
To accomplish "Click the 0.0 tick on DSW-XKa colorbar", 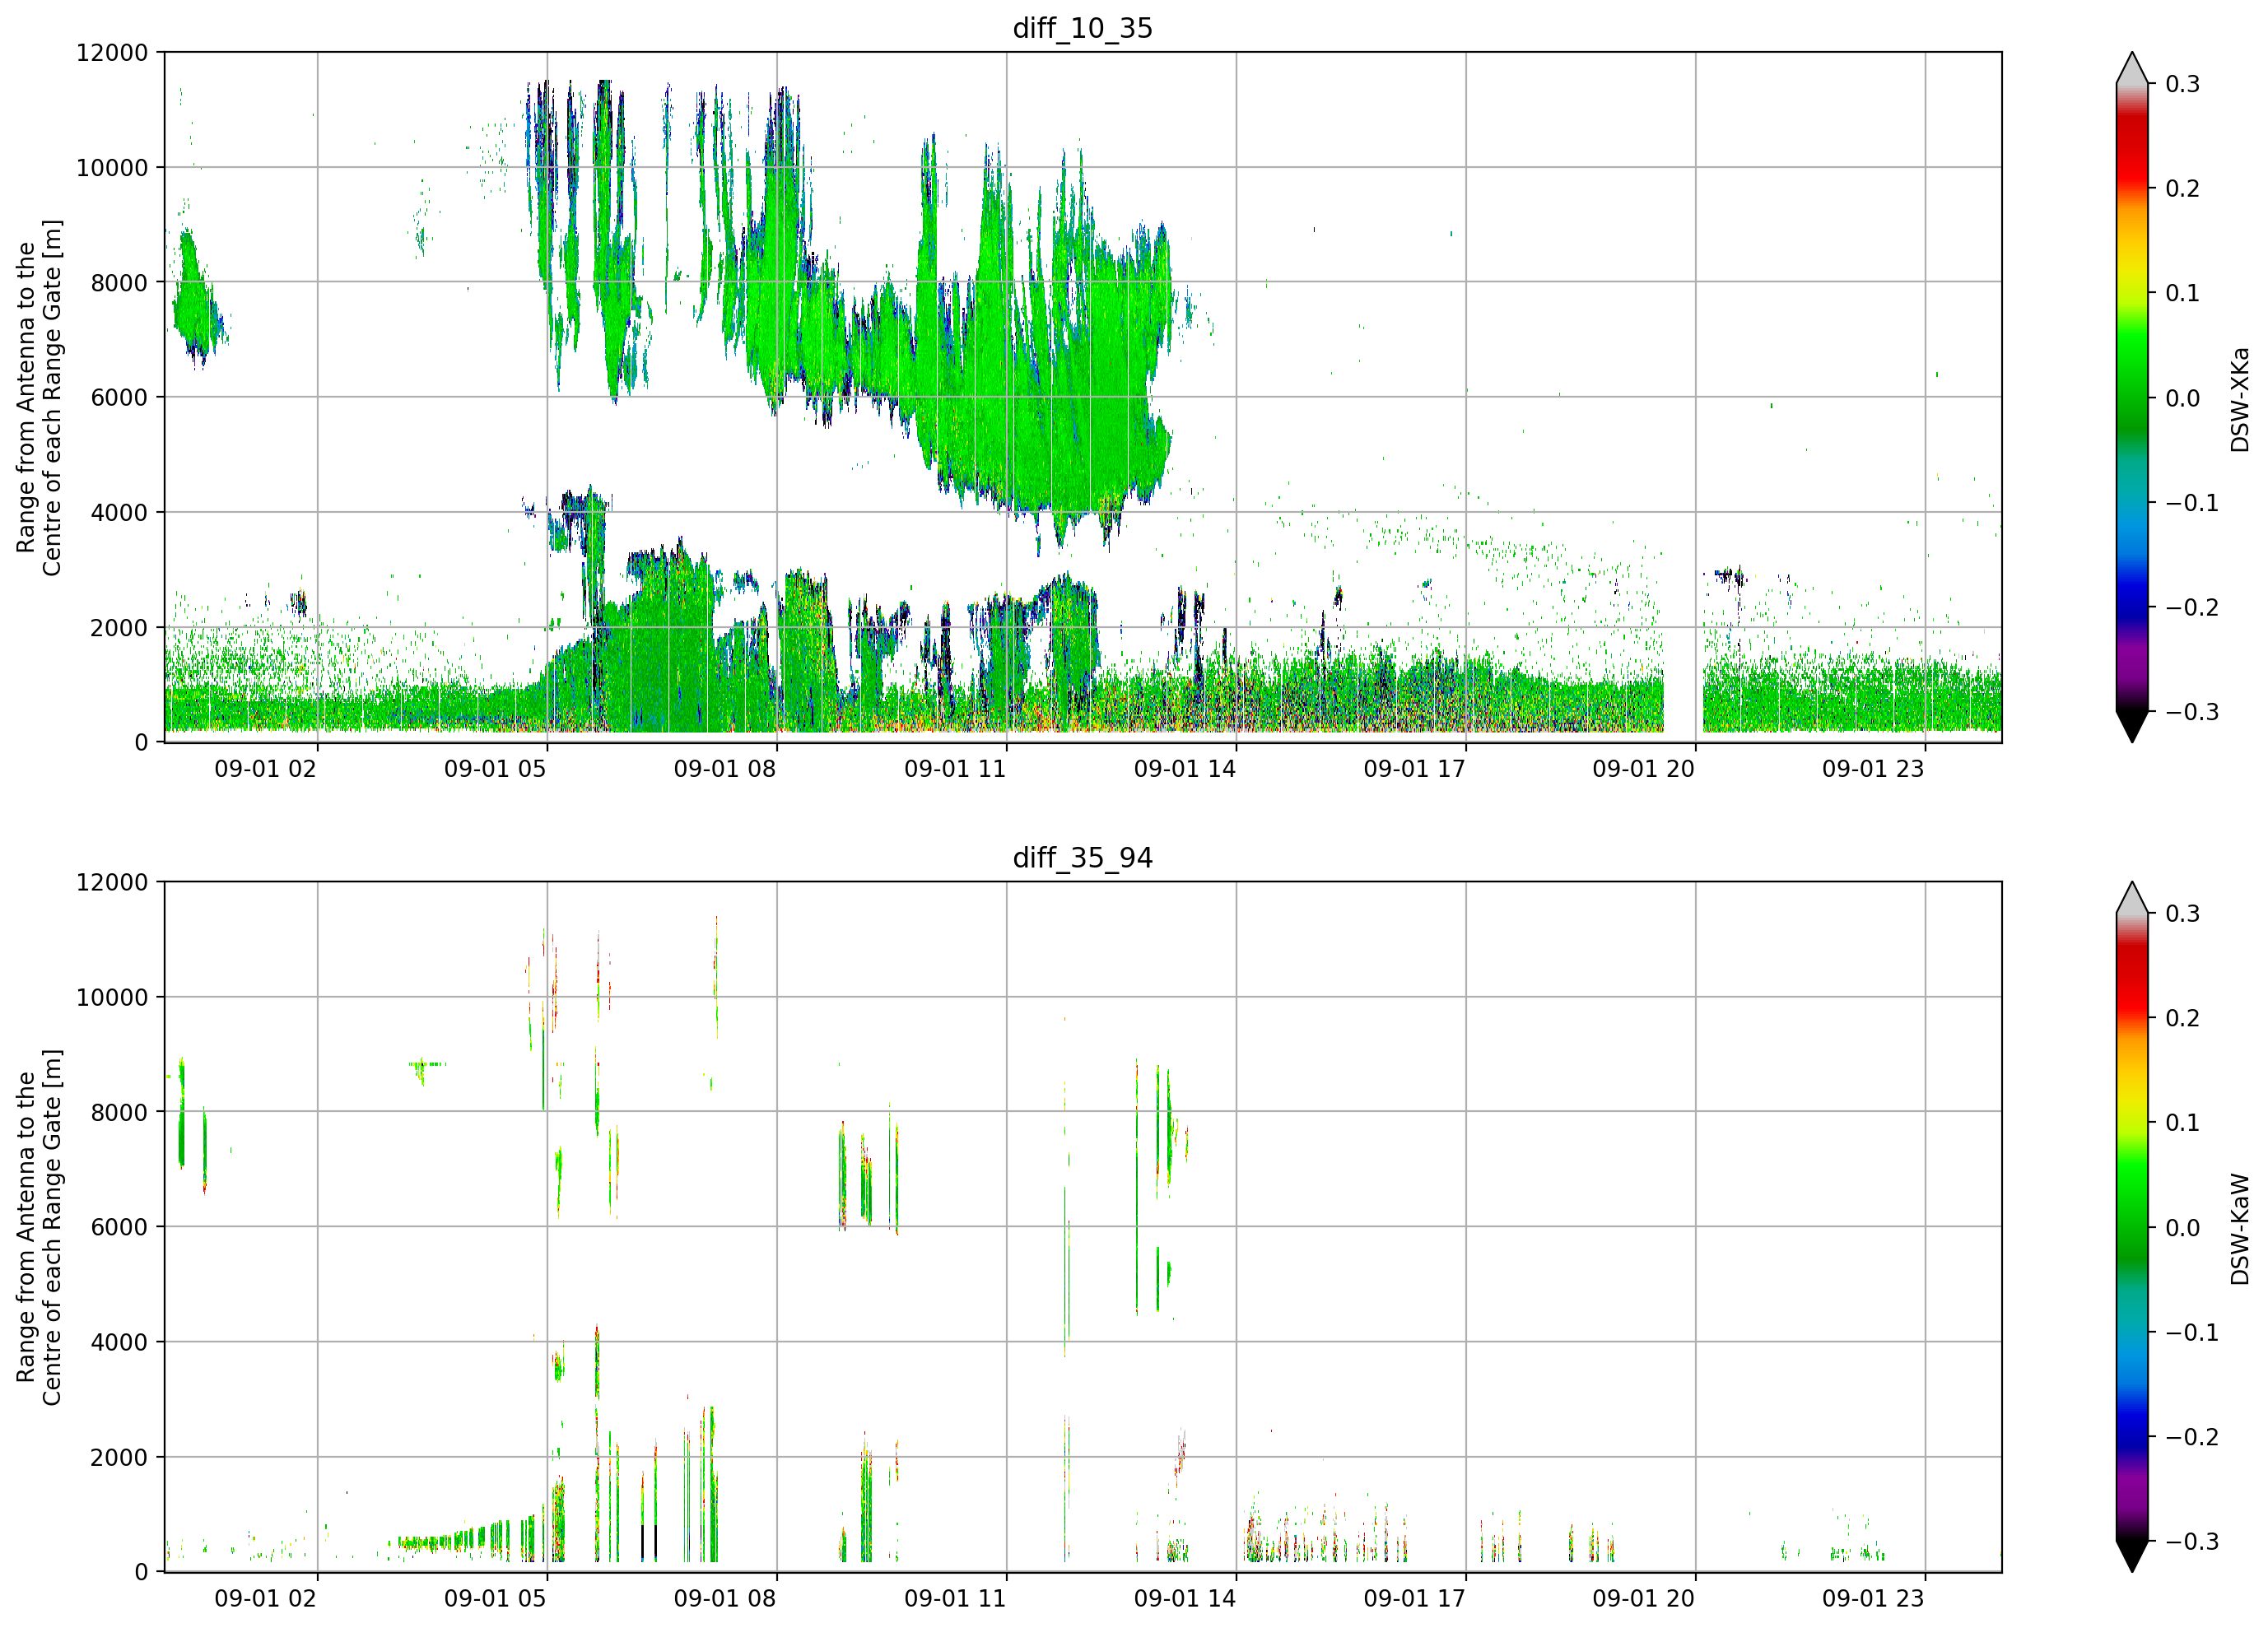I will pos(2182,399).
